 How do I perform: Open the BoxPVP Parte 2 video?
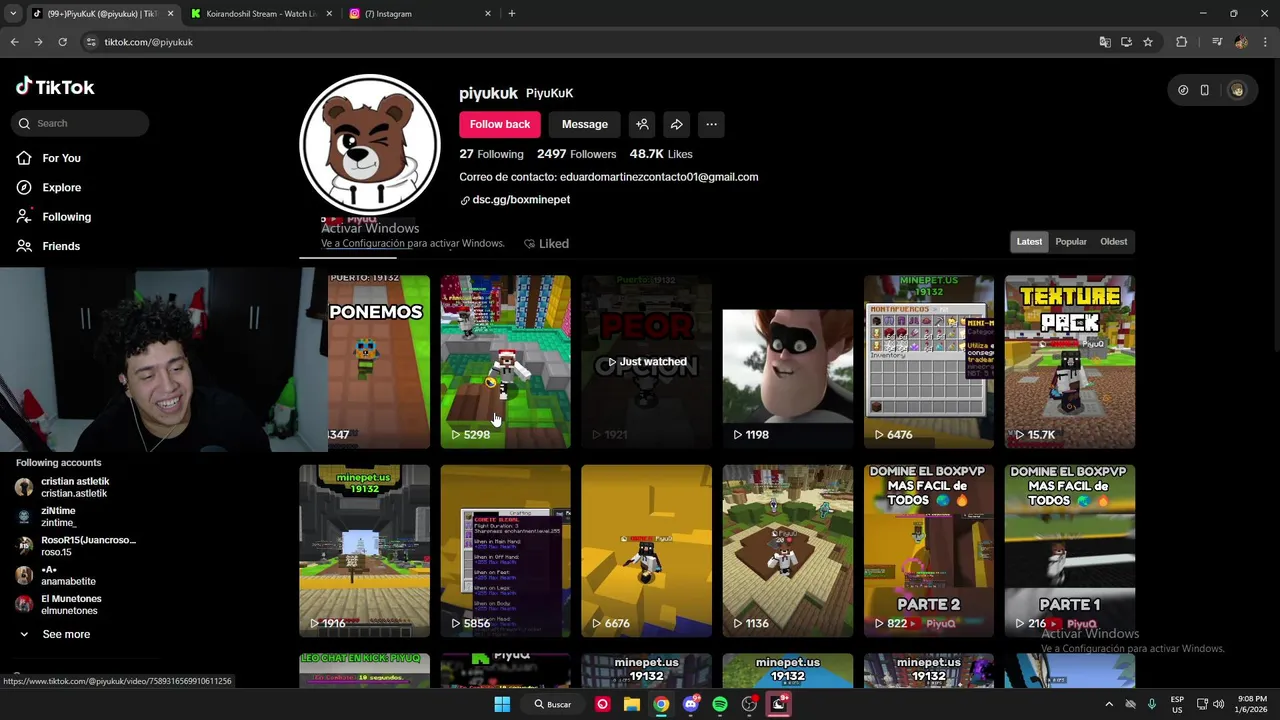[929, 550]
